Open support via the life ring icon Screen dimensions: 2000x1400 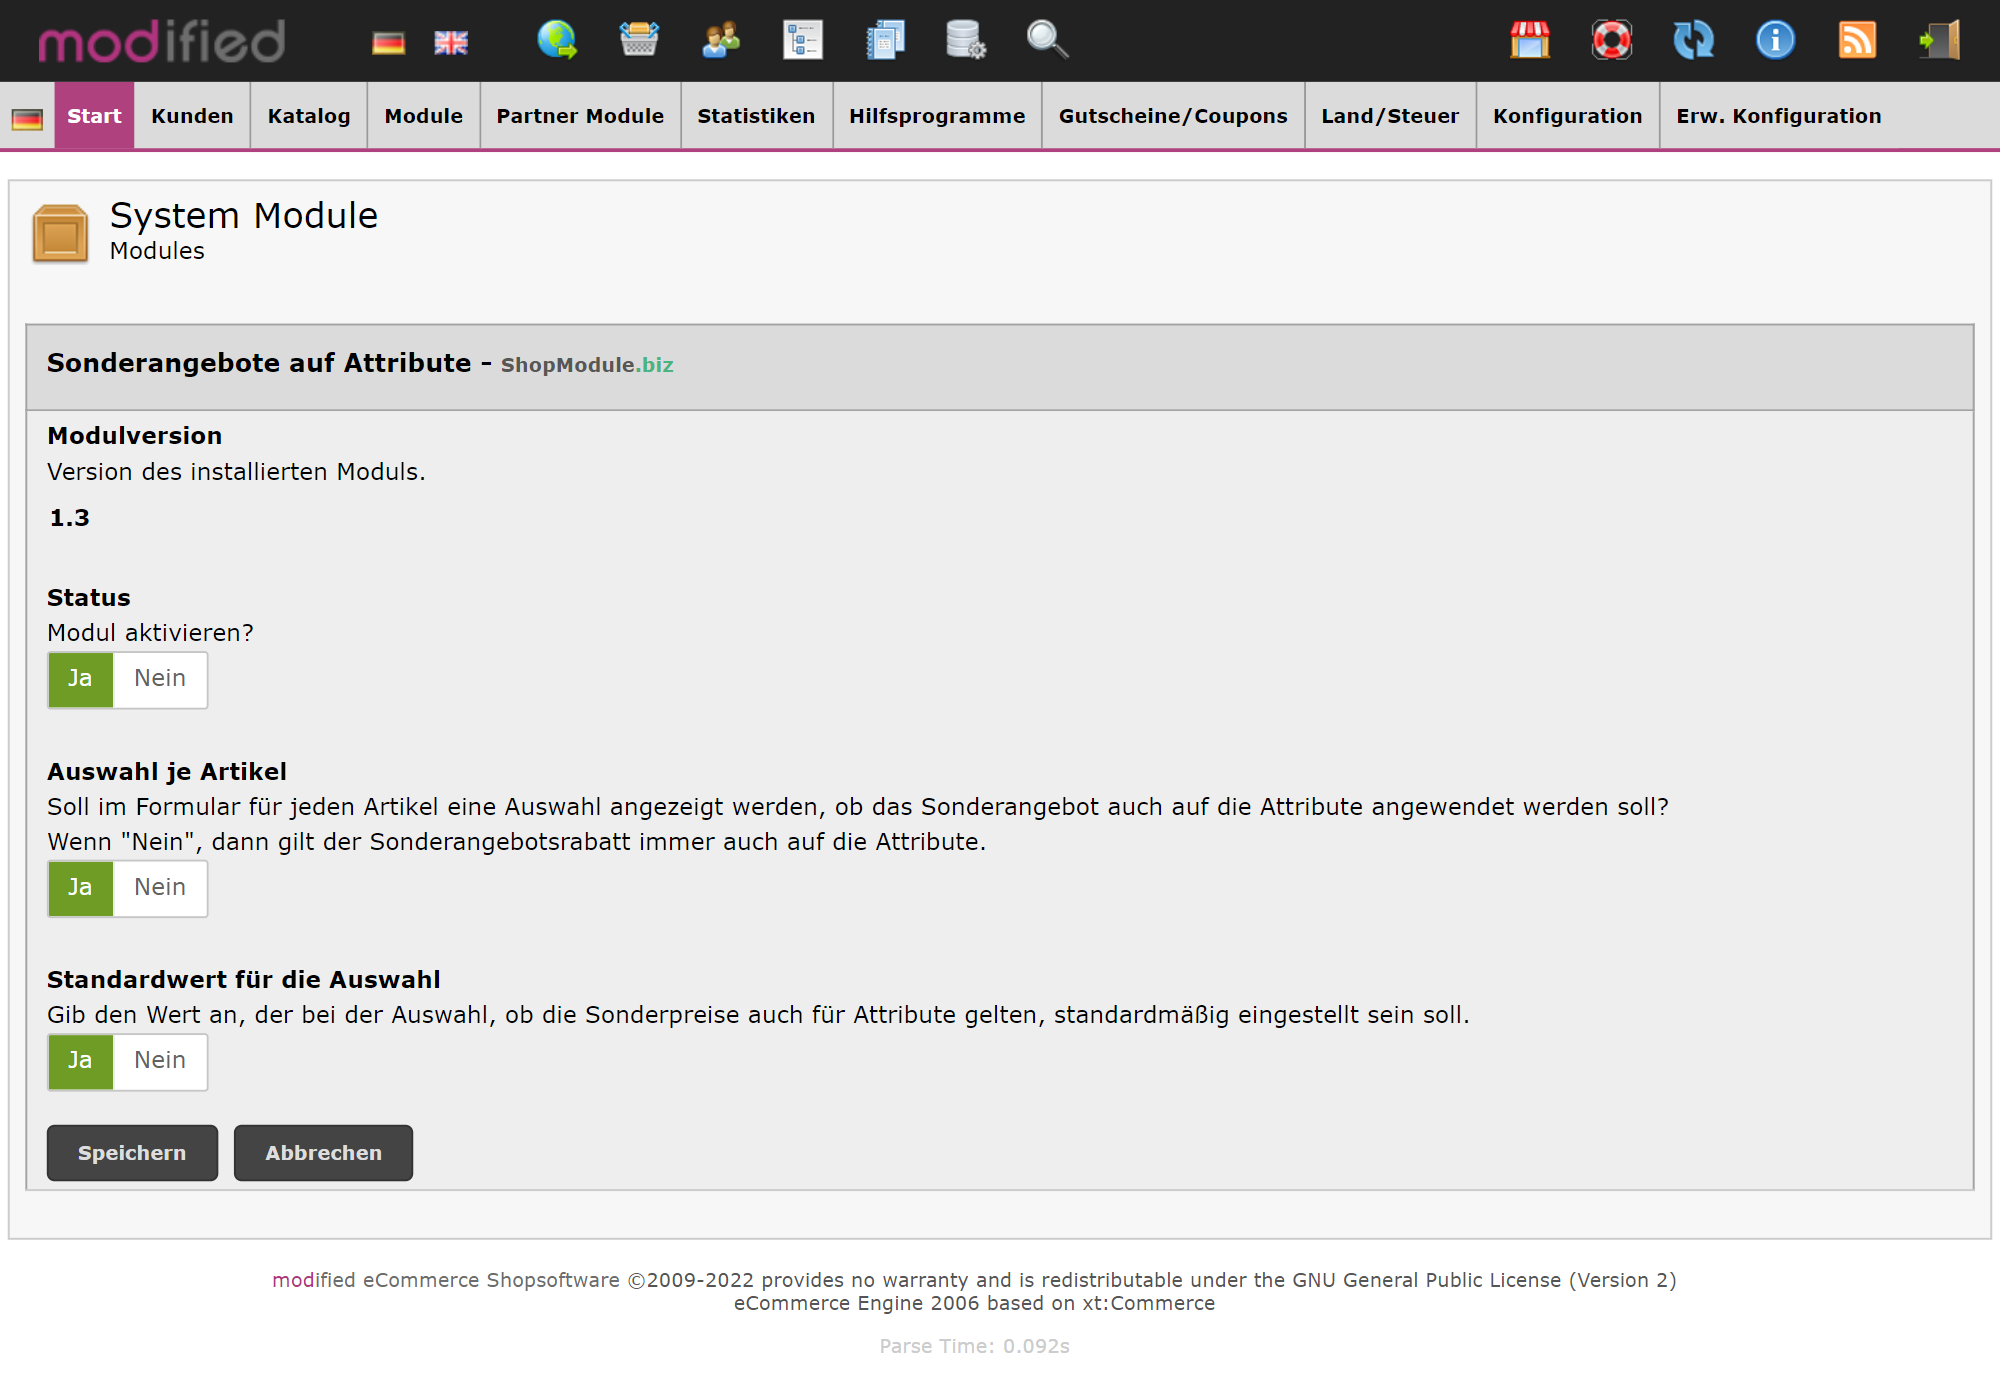[x=1612, y=41]
